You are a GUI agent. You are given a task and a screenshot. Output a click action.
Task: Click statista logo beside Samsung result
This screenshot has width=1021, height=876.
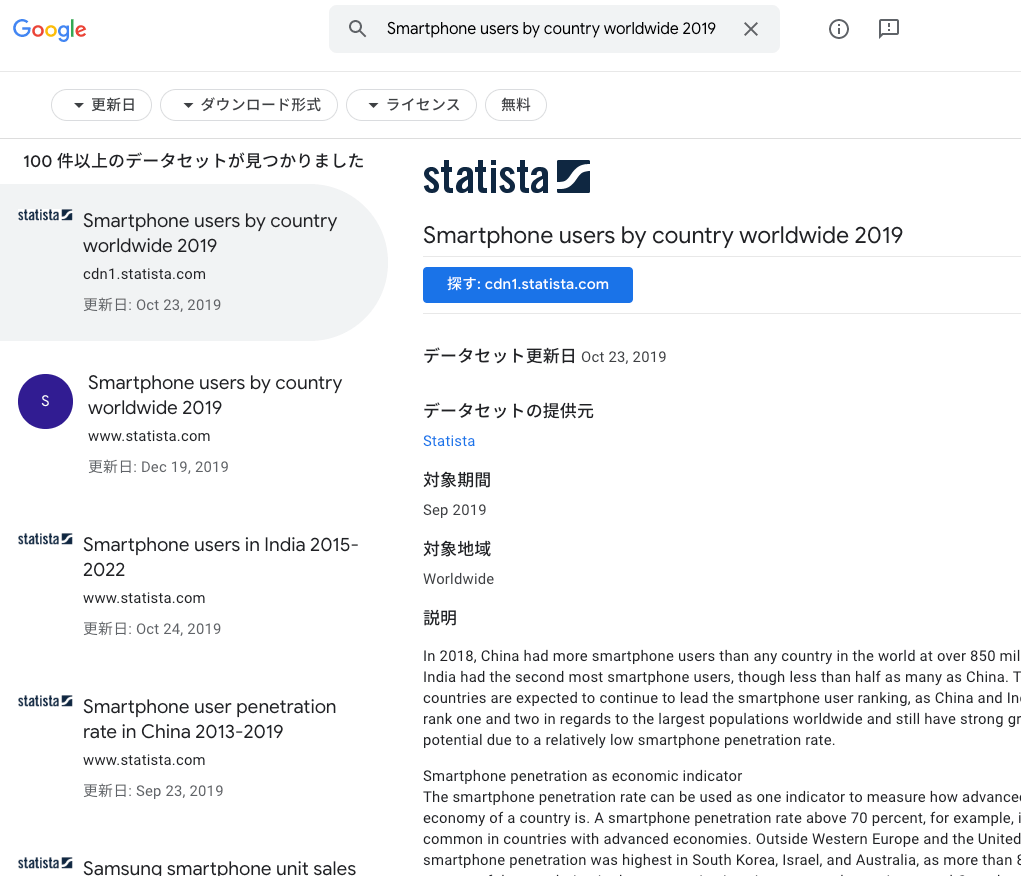45,864
